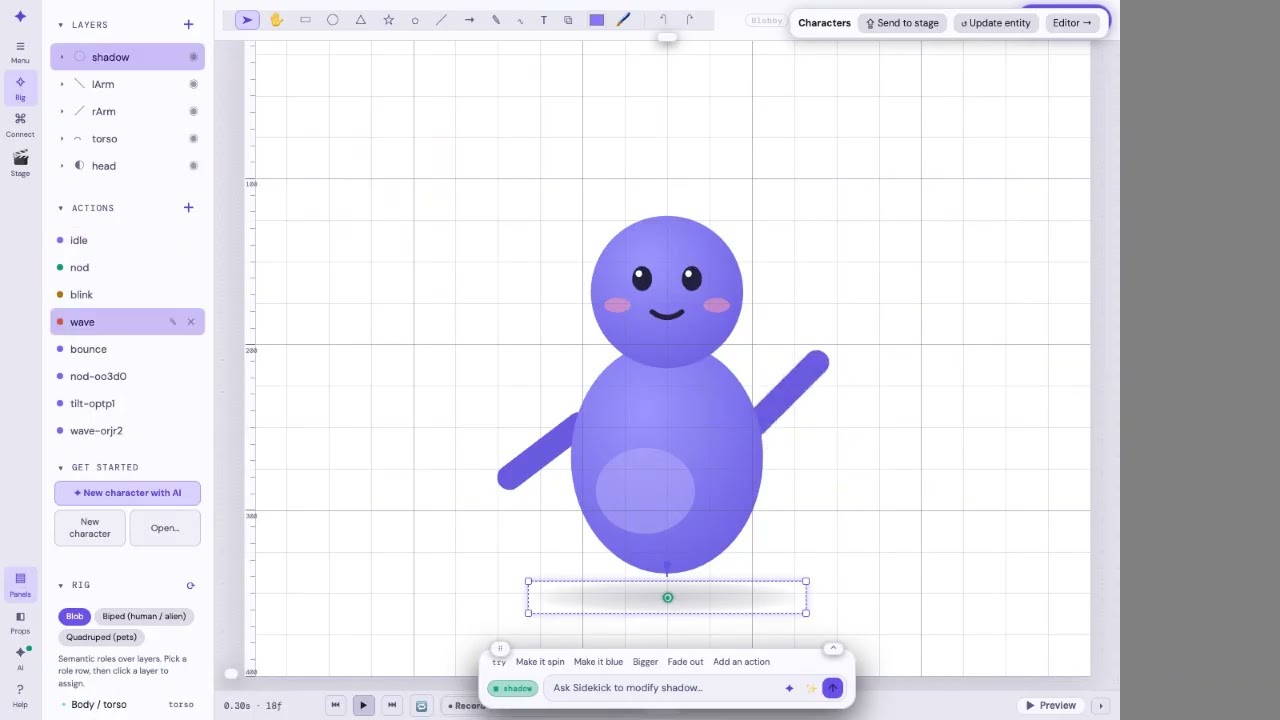Collapse the ACTIONS section
The height and width of the screenshot is (720, 1280).
coord(61,208)
